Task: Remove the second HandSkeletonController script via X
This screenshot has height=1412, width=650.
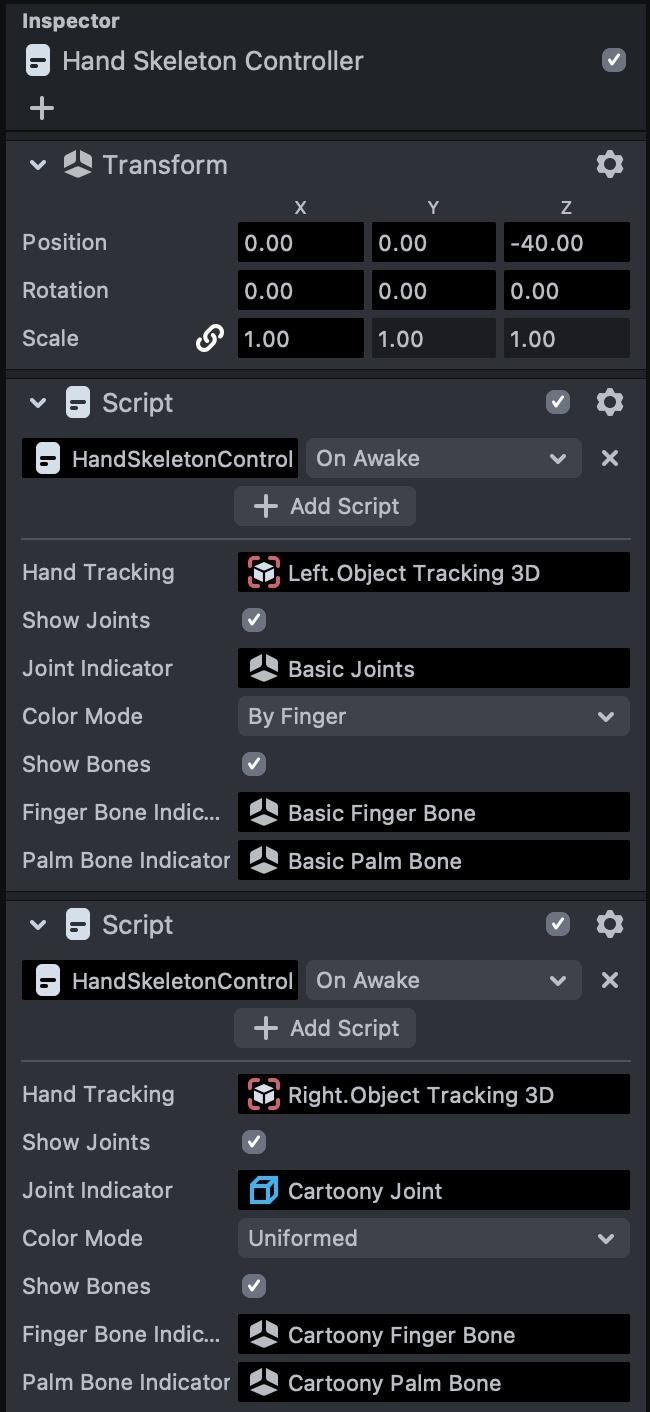Action: 609,981
